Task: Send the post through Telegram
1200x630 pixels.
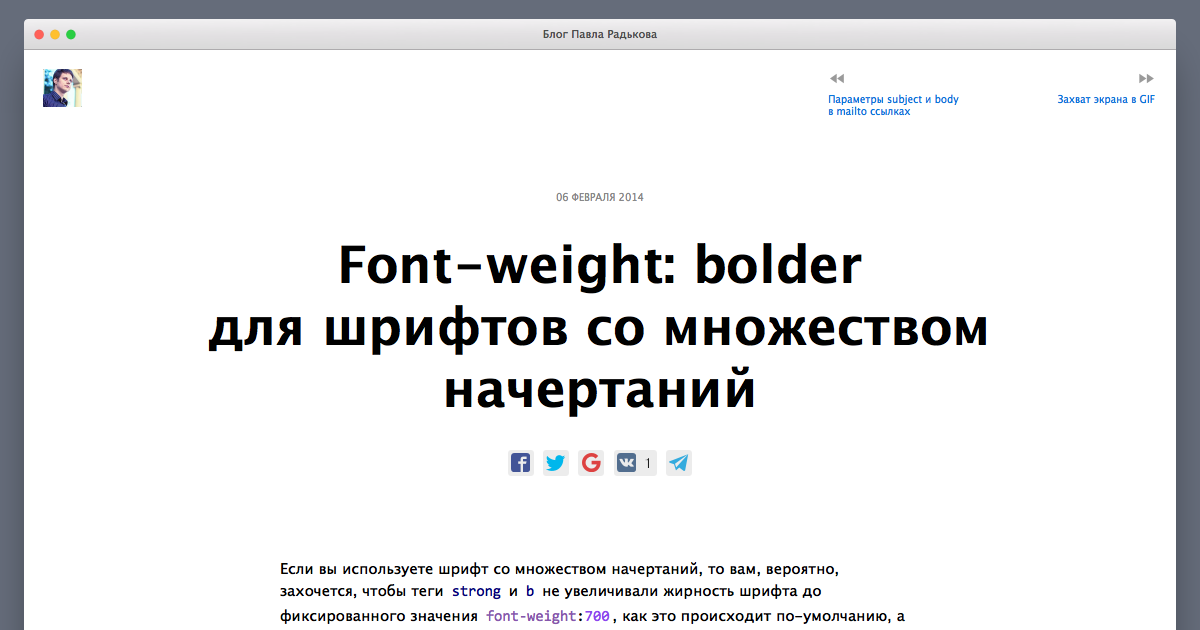Action: coord(678,462)
